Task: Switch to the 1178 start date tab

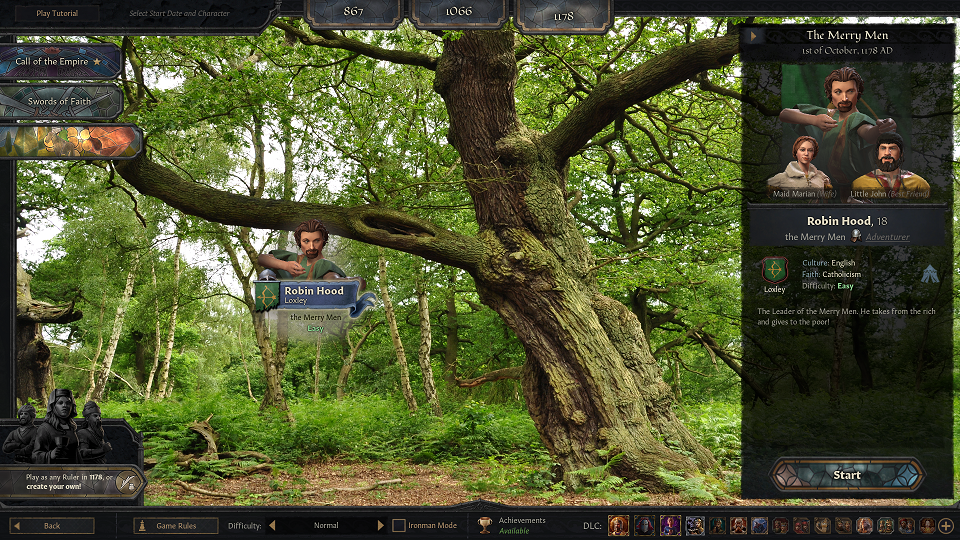Action: (564, 14)
